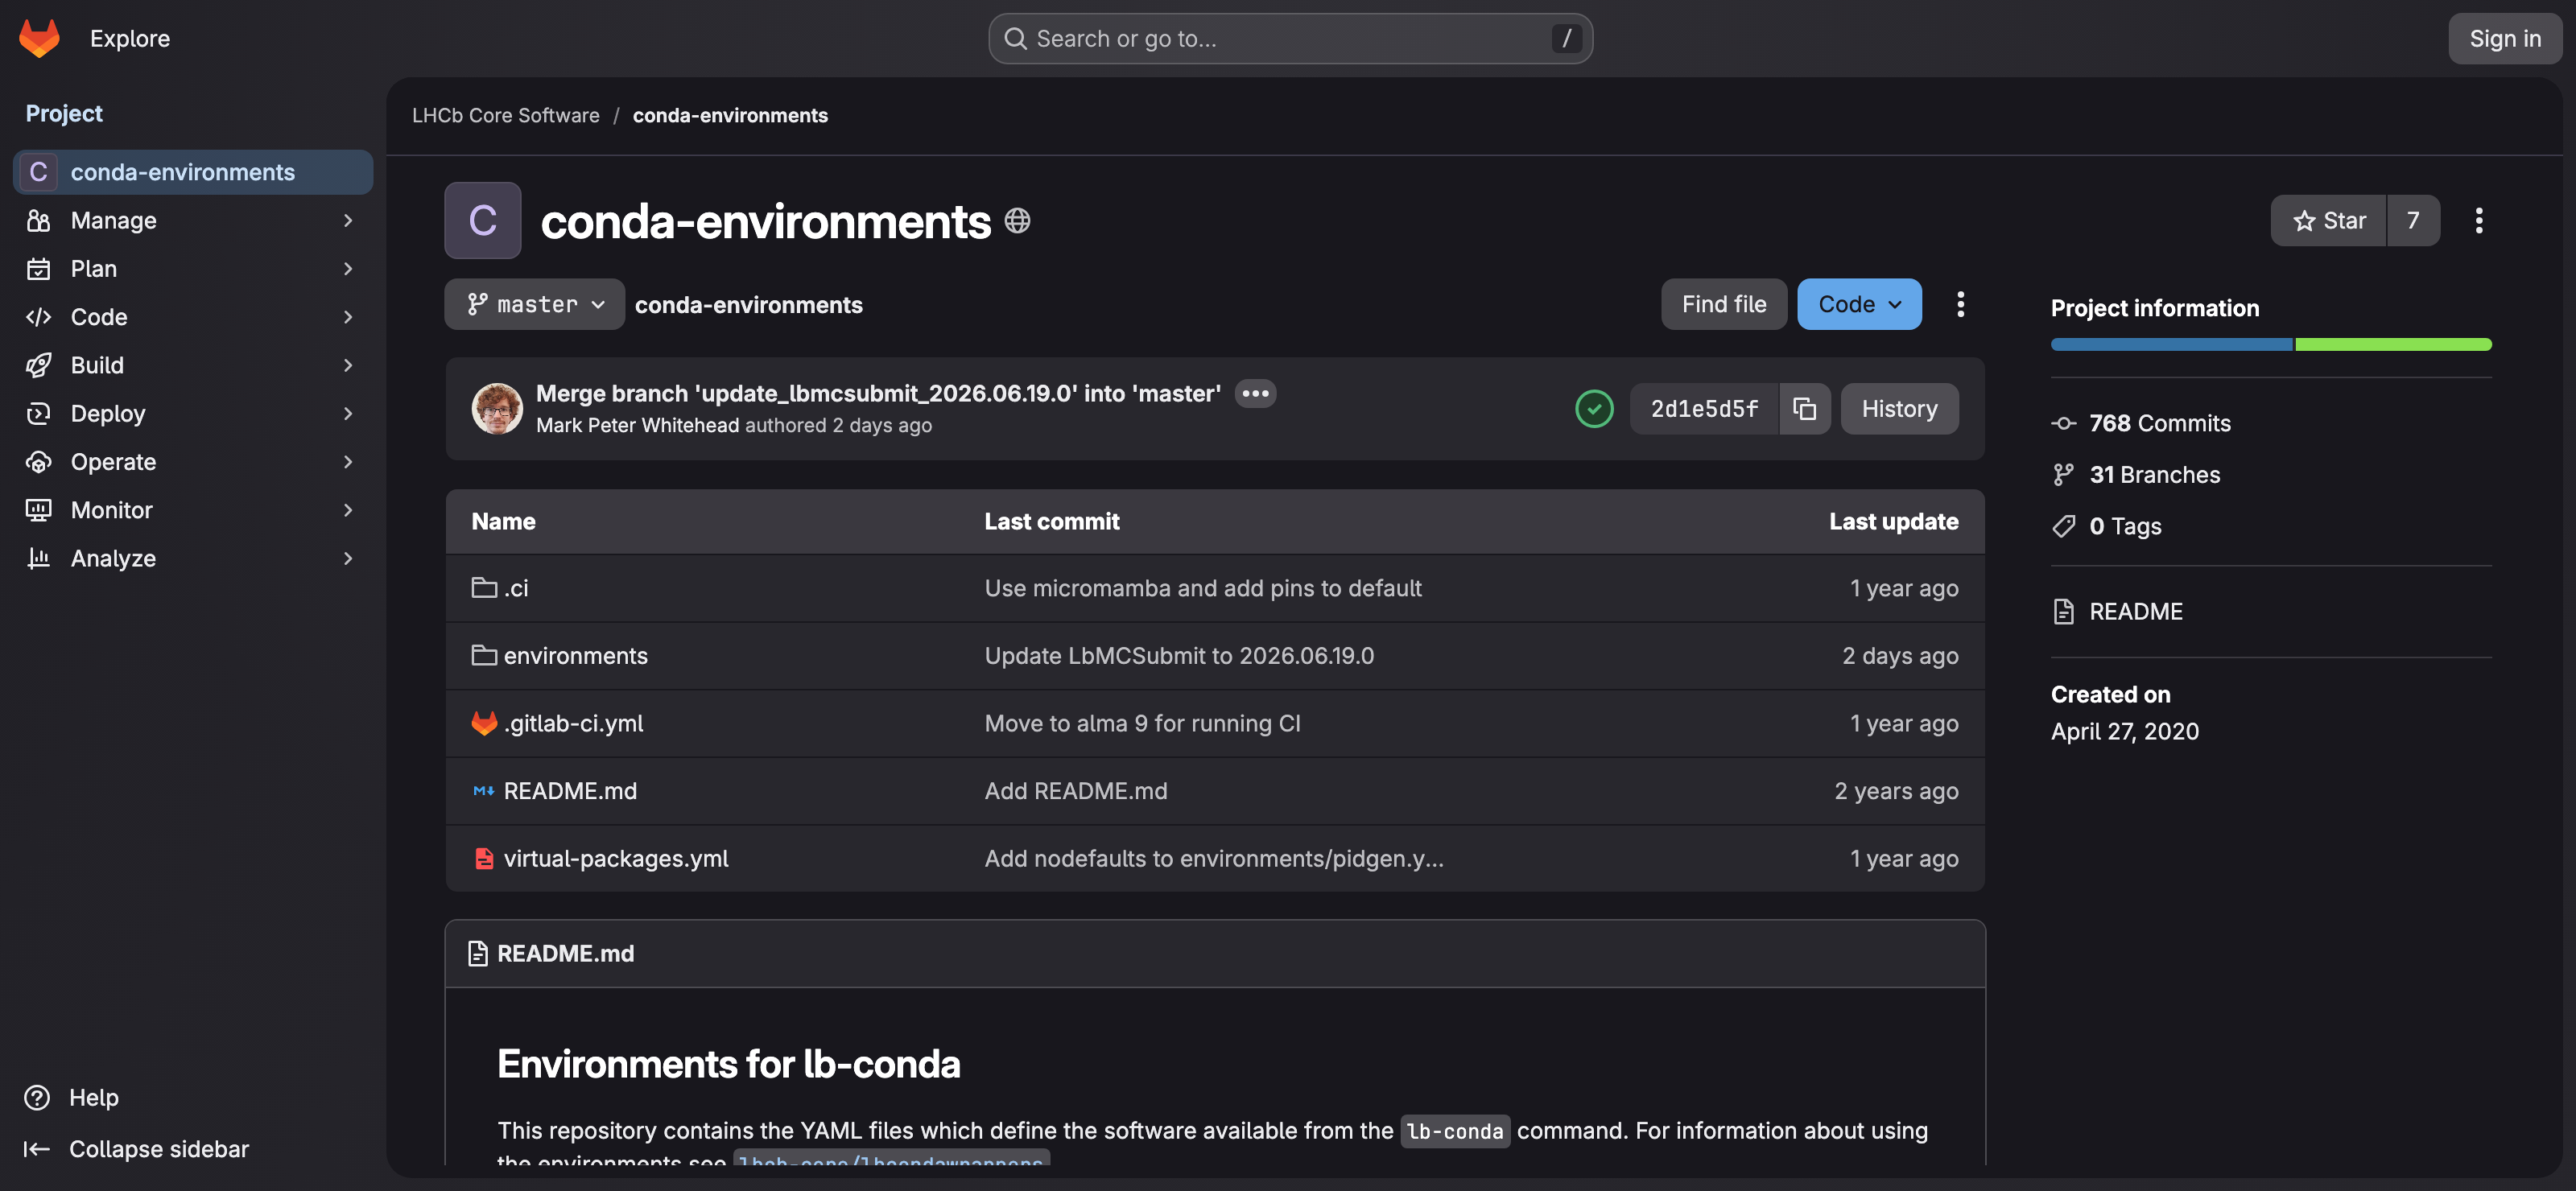Select the conda-environments project in the sidebar
Image resolution: width=2576 pixels, height=1191 pixels.
(193, 172)
